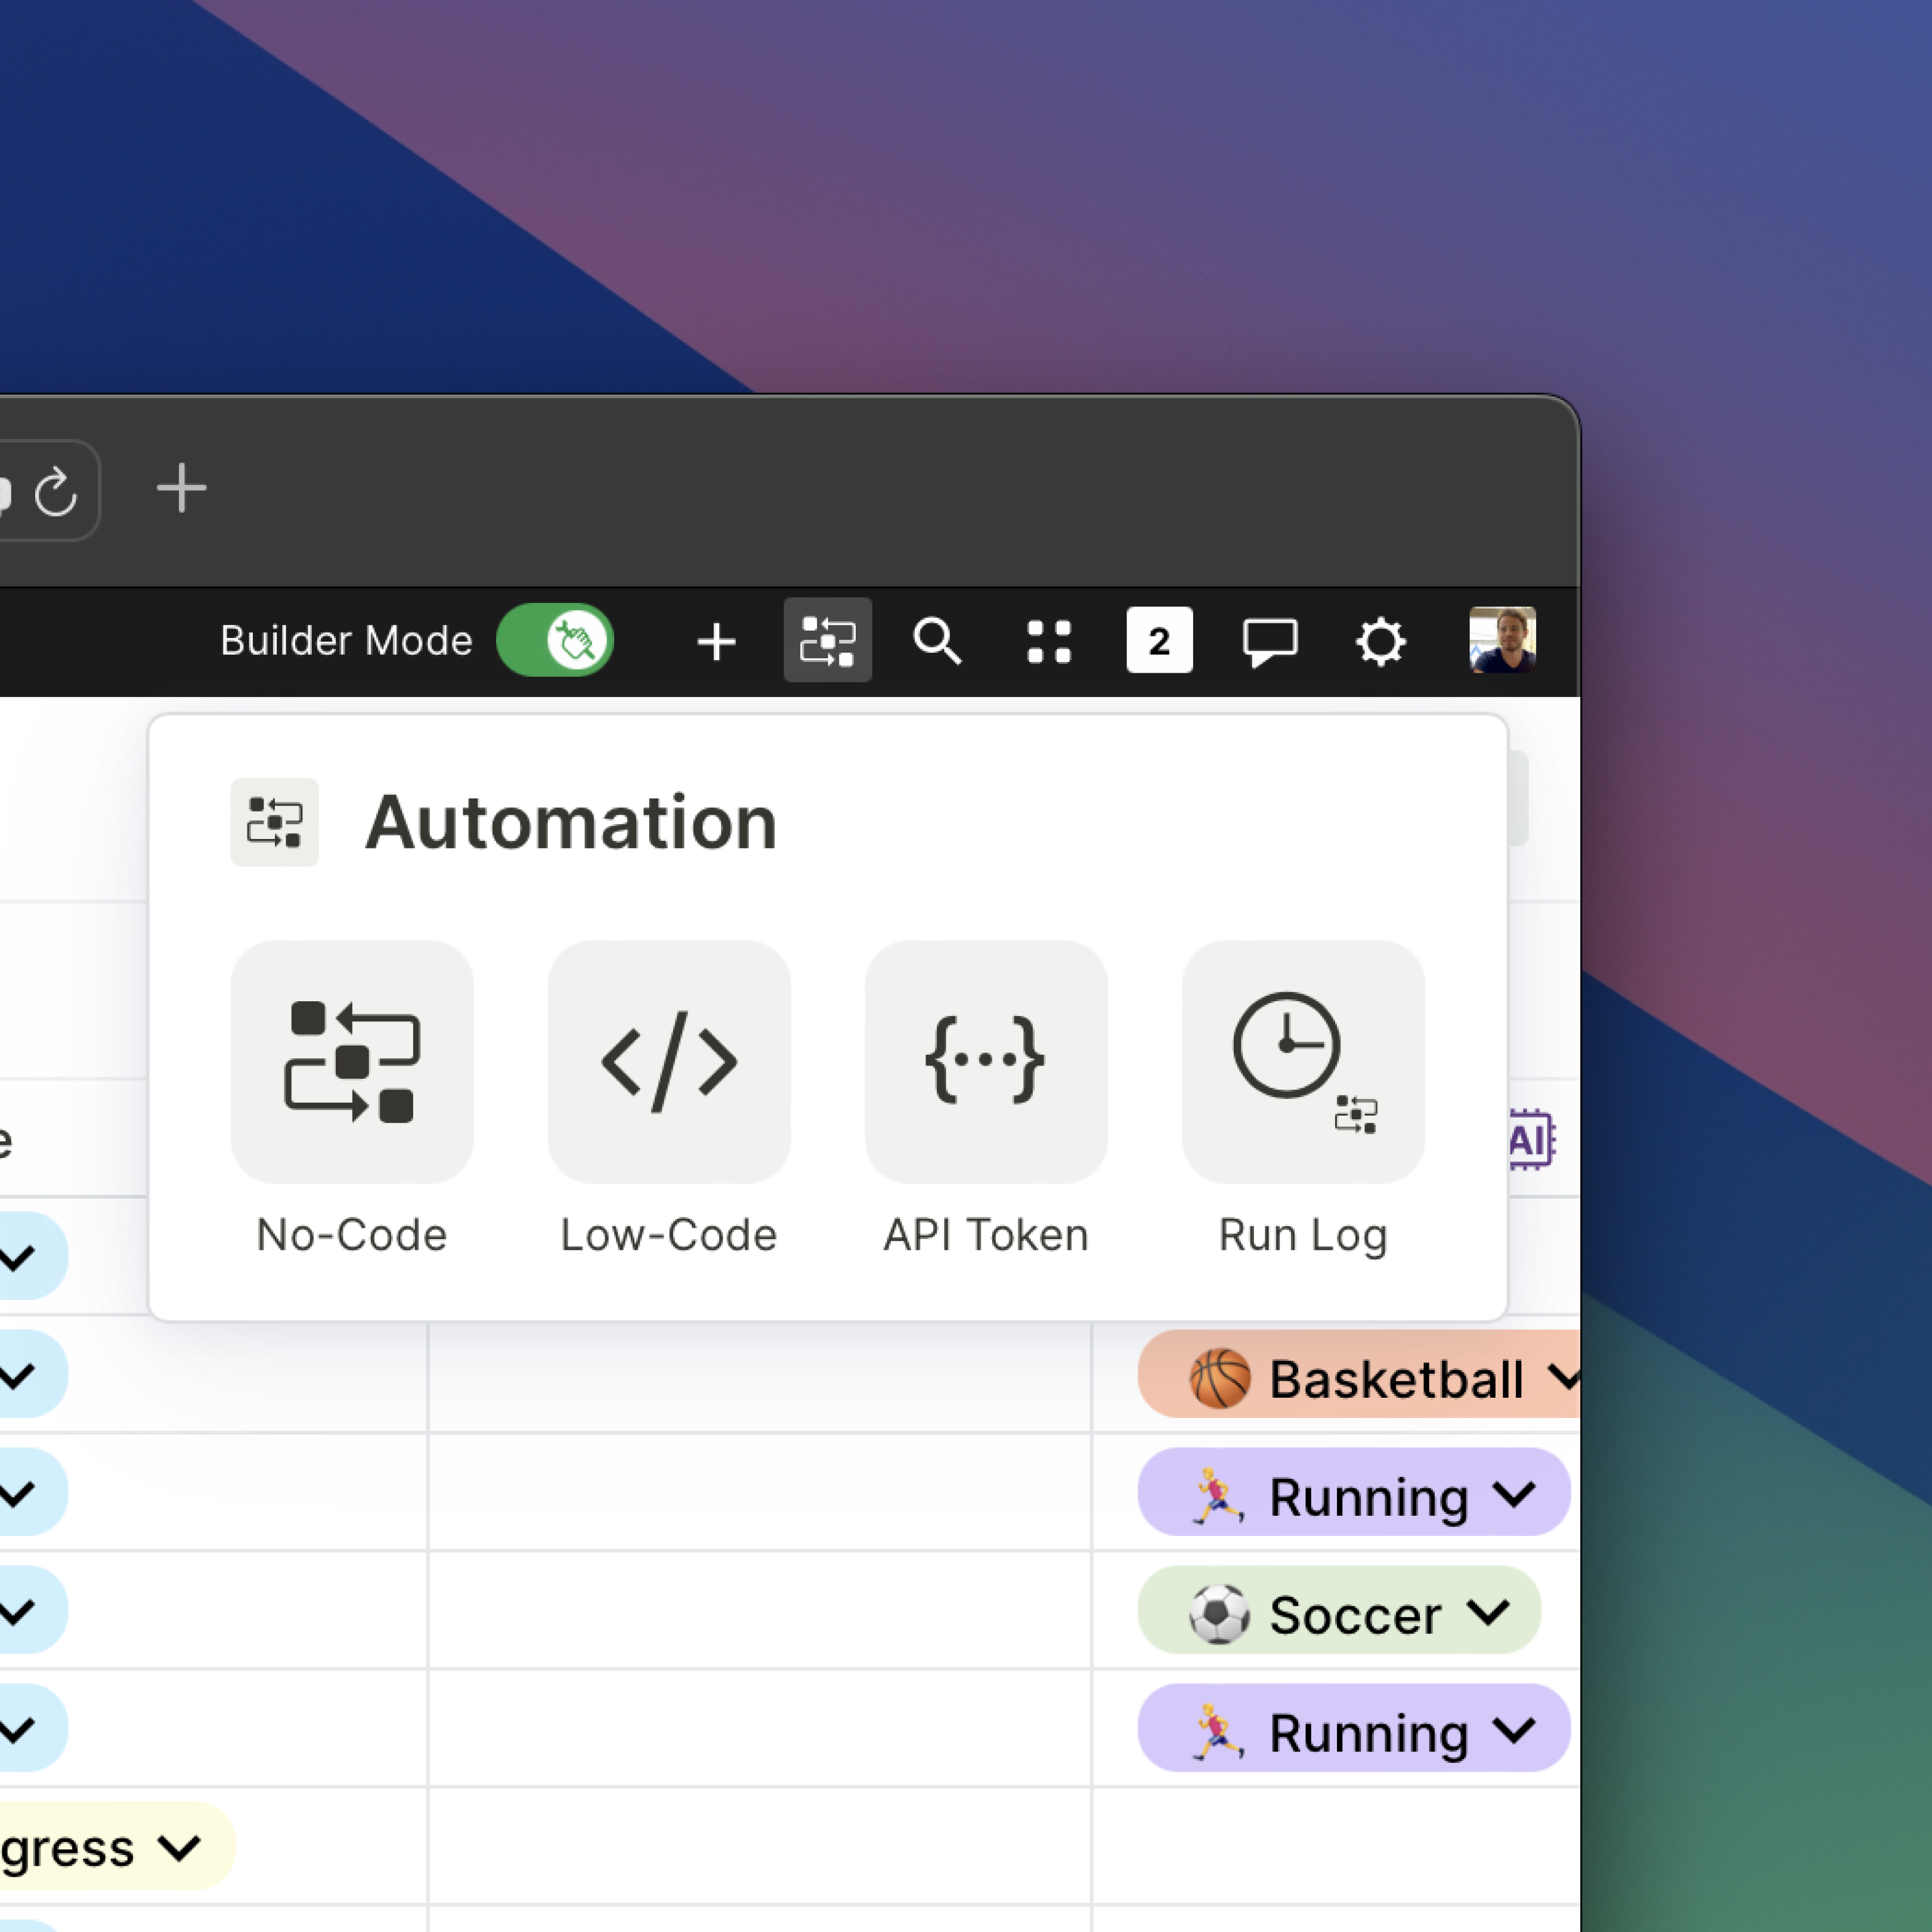
Task: Click the plus icon beside Builder Mode
Action: [716, 641]
